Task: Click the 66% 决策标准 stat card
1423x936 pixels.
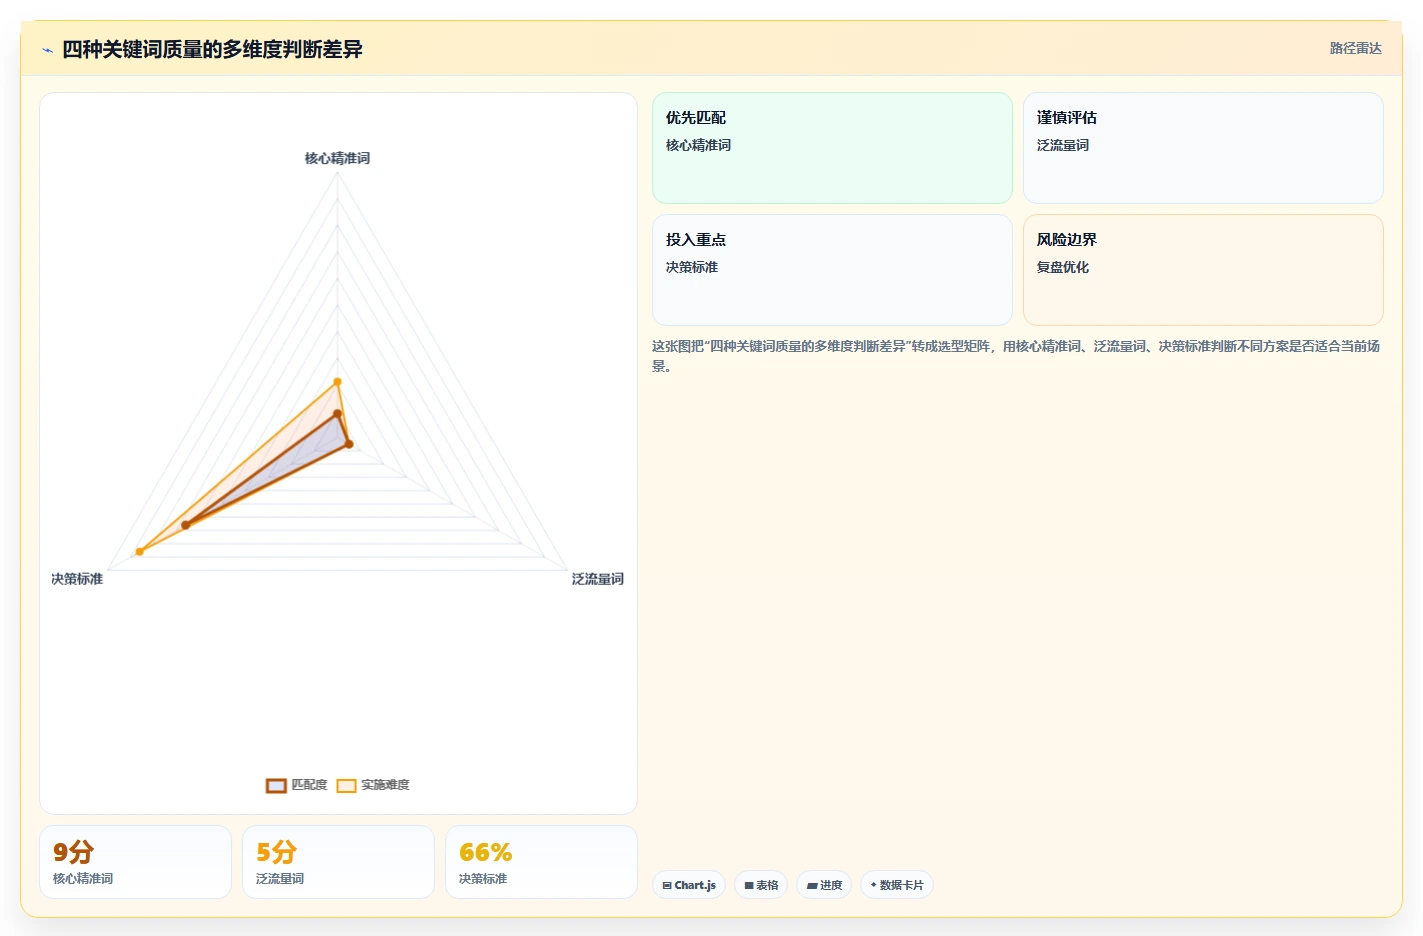Action: tap(541, 862)
